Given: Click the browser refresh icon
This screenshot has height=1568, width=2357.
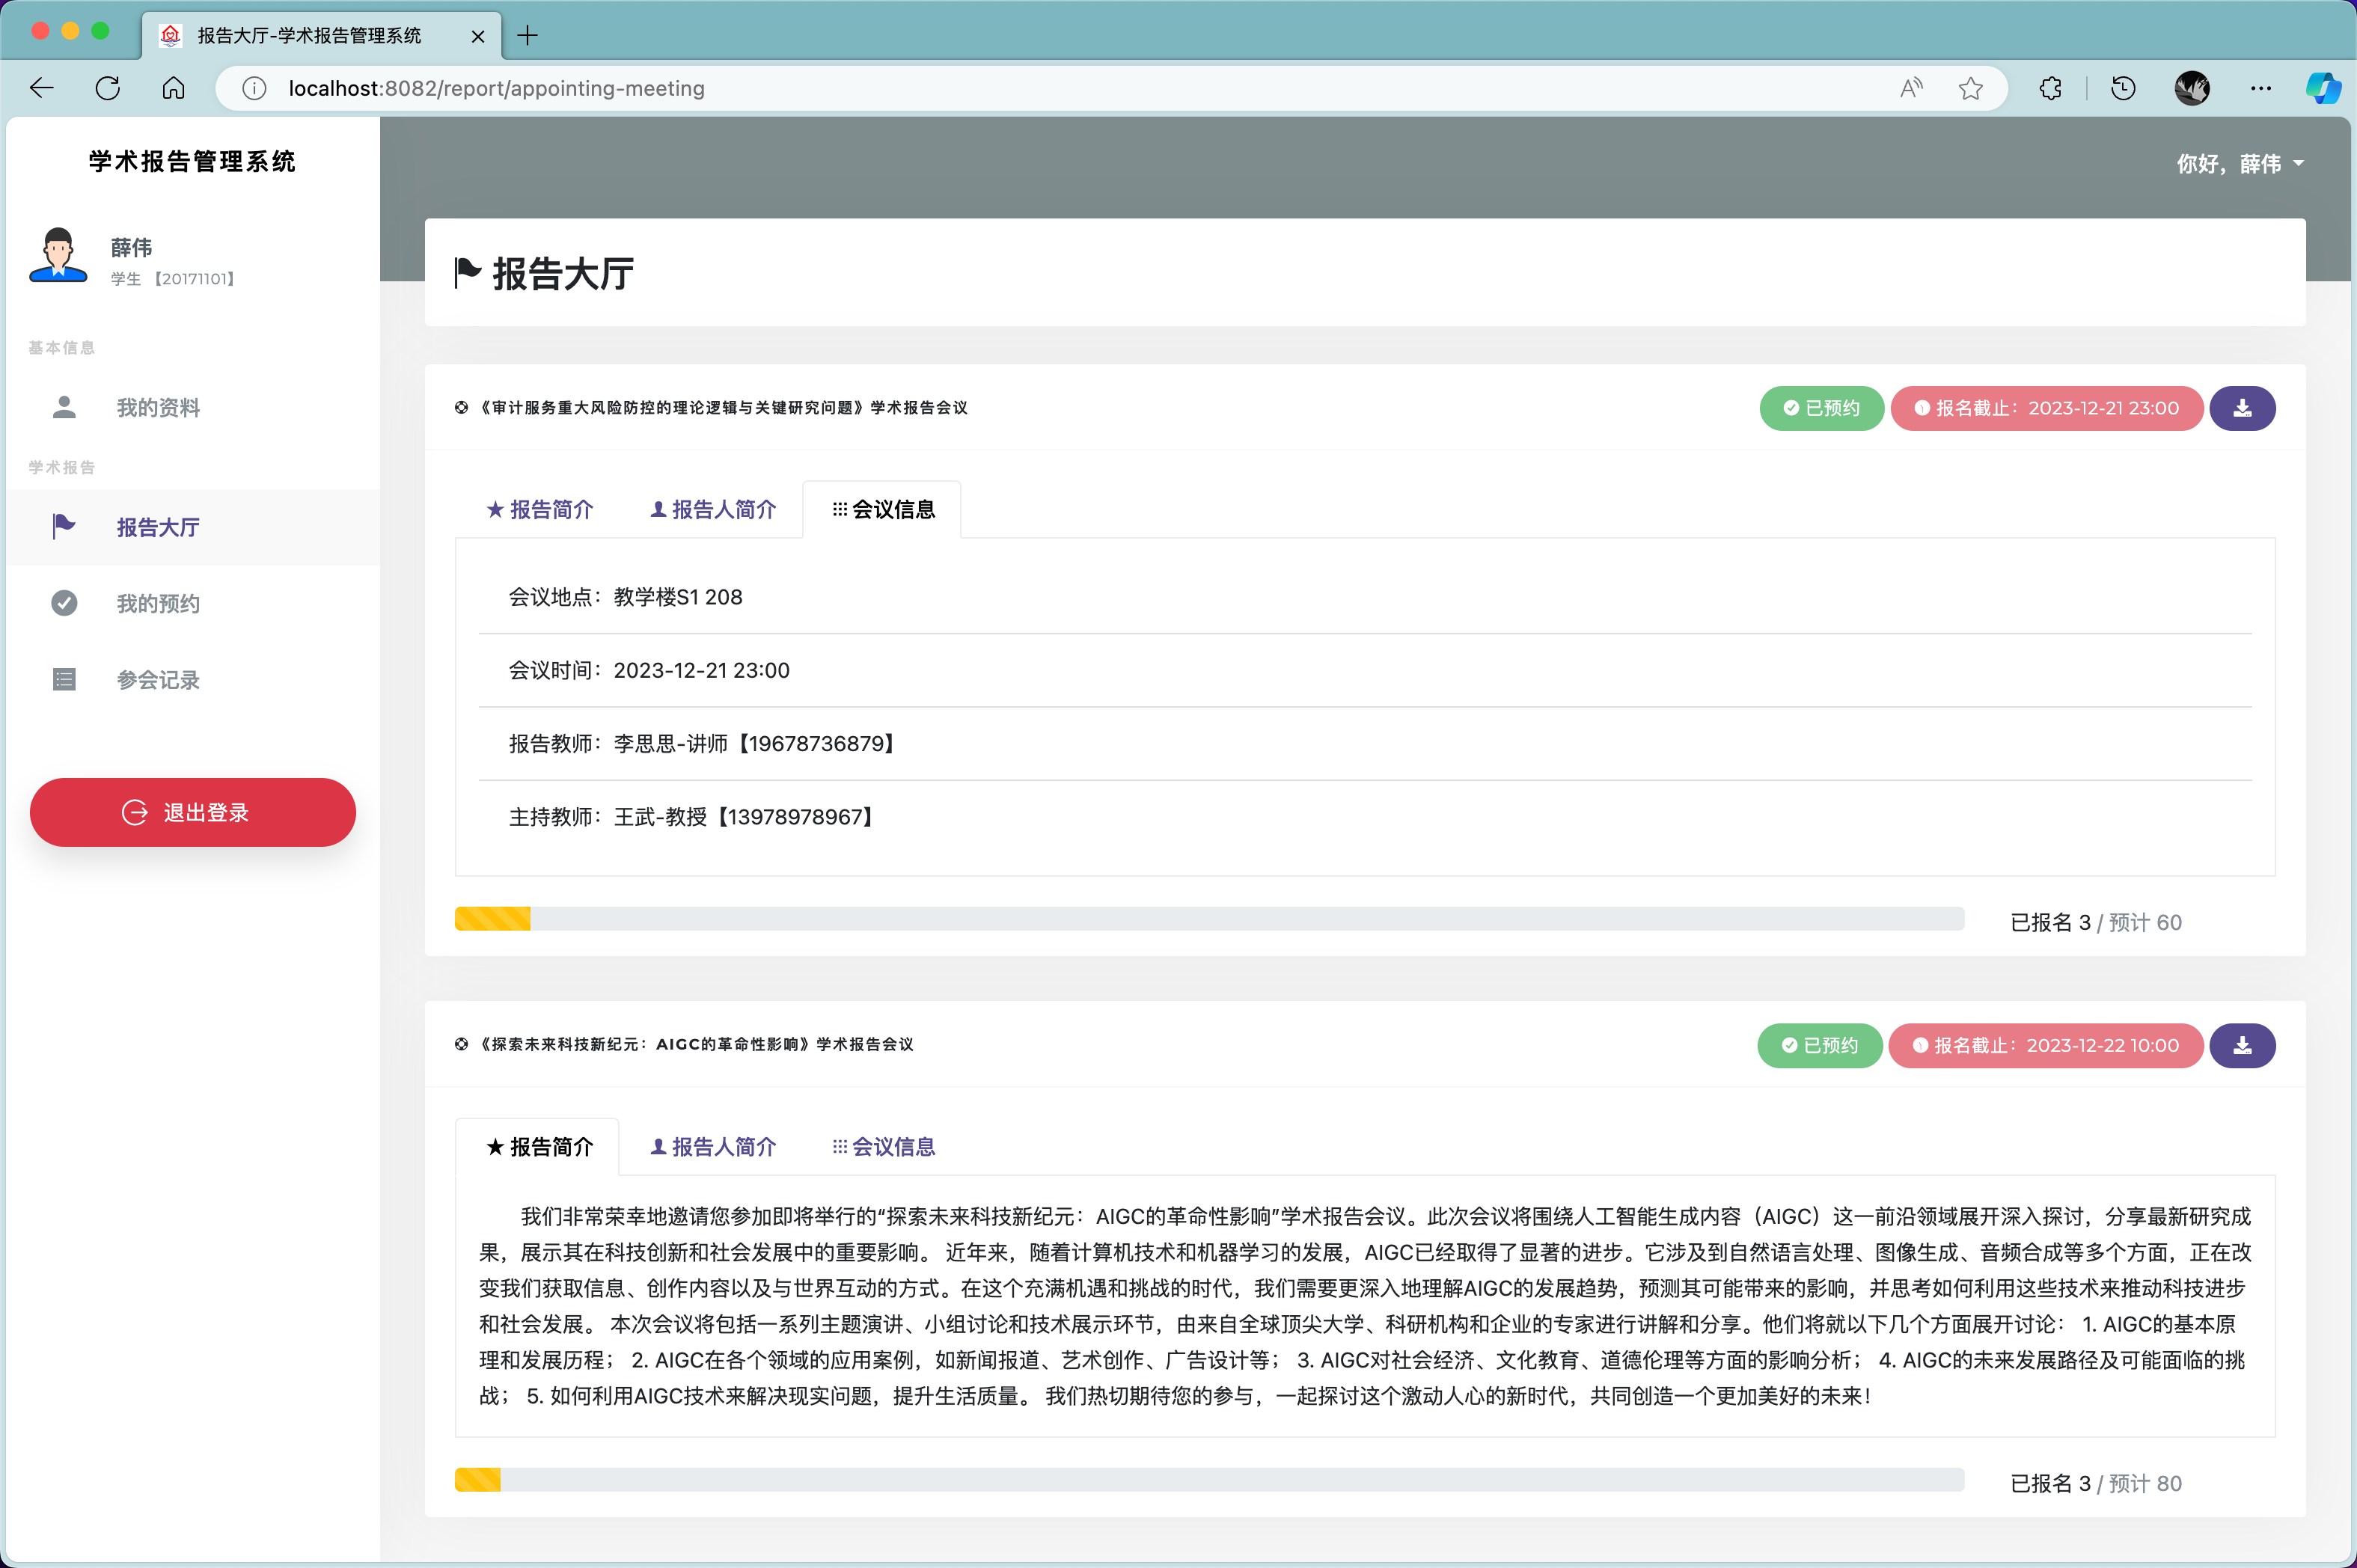Looking at the screenshot, I should pyautogui.click(x=108, y=88).
